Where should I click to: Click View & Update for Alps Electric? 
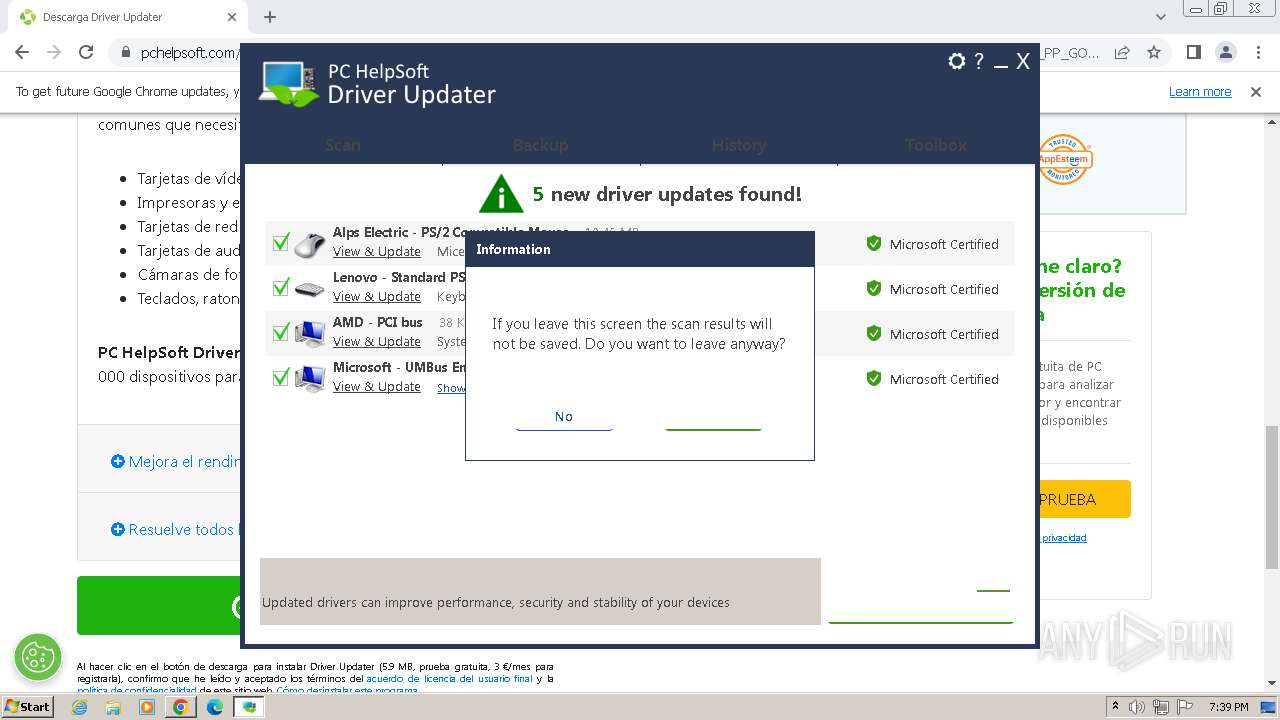(x=377, y=251)
